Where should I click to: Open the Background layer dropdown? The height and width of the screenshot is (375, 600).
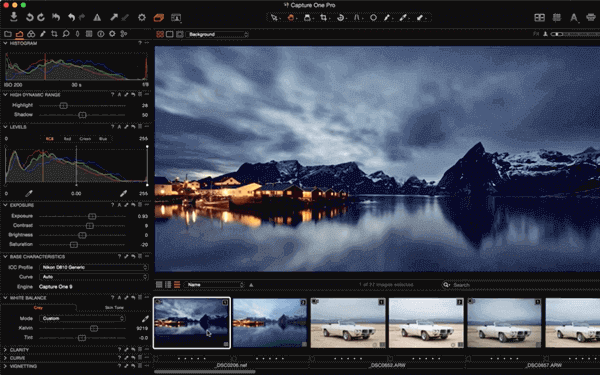tap(217, 34)
